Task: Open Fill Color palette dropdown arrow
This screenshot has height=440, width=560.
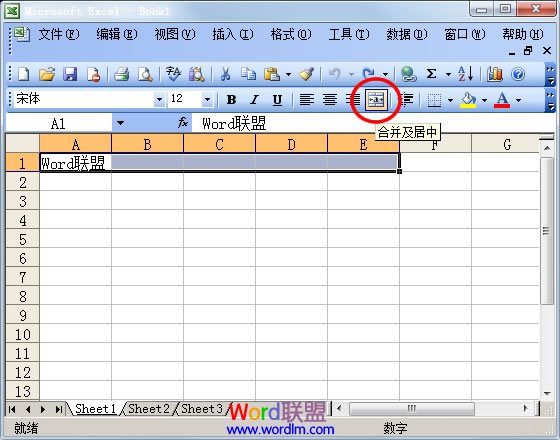Action: click(484, 100)
